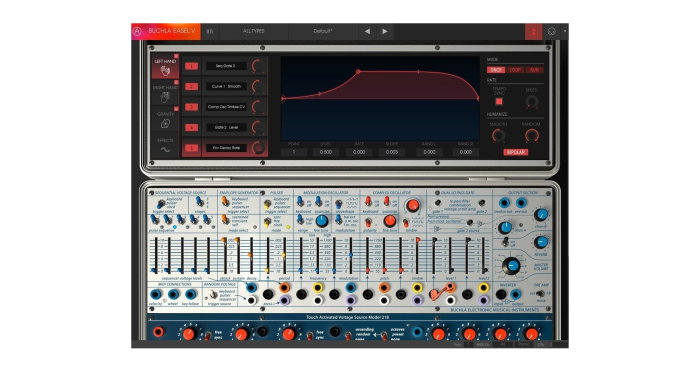Toggle the Left Hand power indicator

pyautogui.click(x=176, y=56)
